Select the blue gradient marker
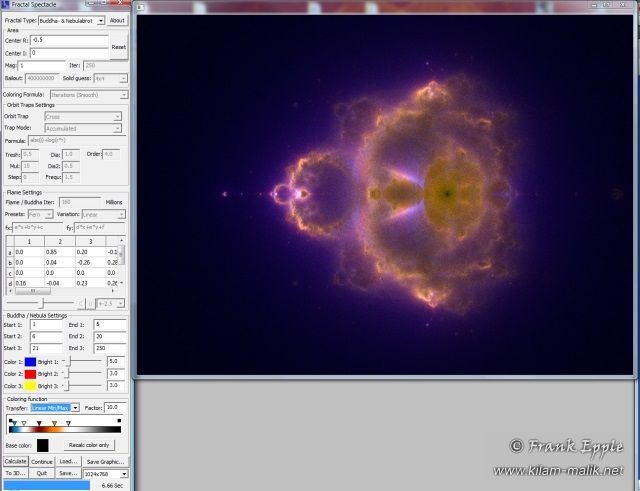This screenshot has height=491, width=640. coord(14,424)
